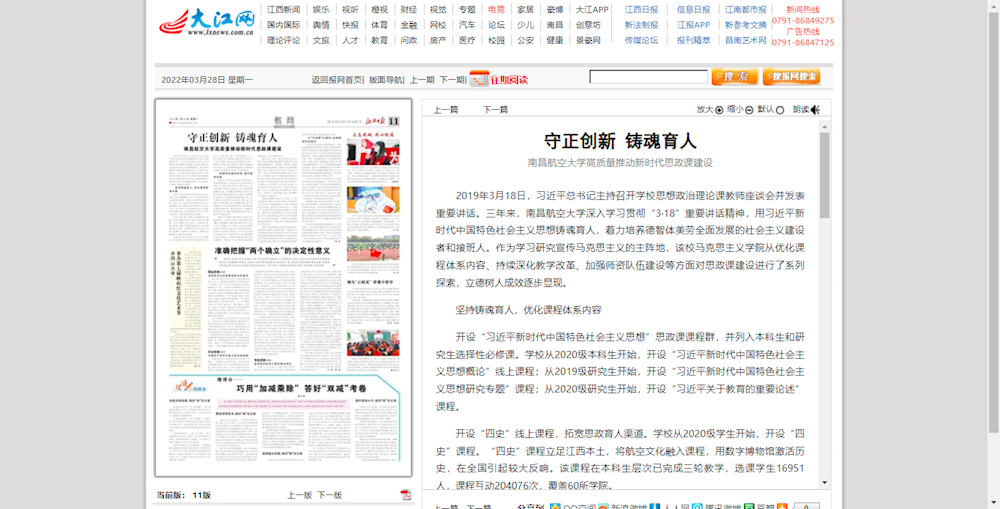Click the 放大 zoom-in icon
The image size is (1000, 509).
click(720, 110)
